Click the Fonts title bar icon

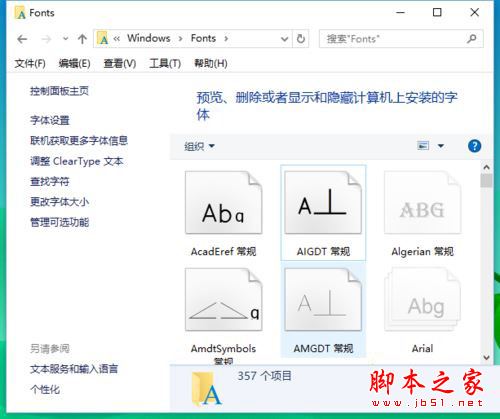pos(20,13)
